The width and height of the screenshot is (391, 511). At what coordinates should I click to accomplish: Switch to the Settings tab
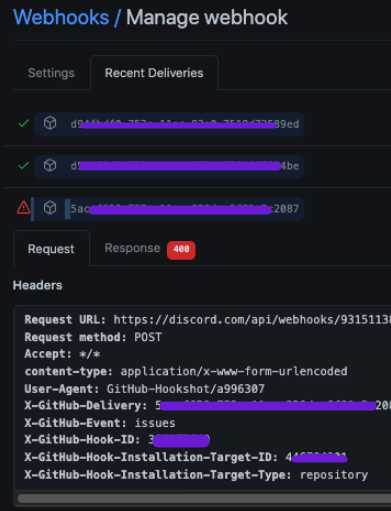(x=51, y=73)
